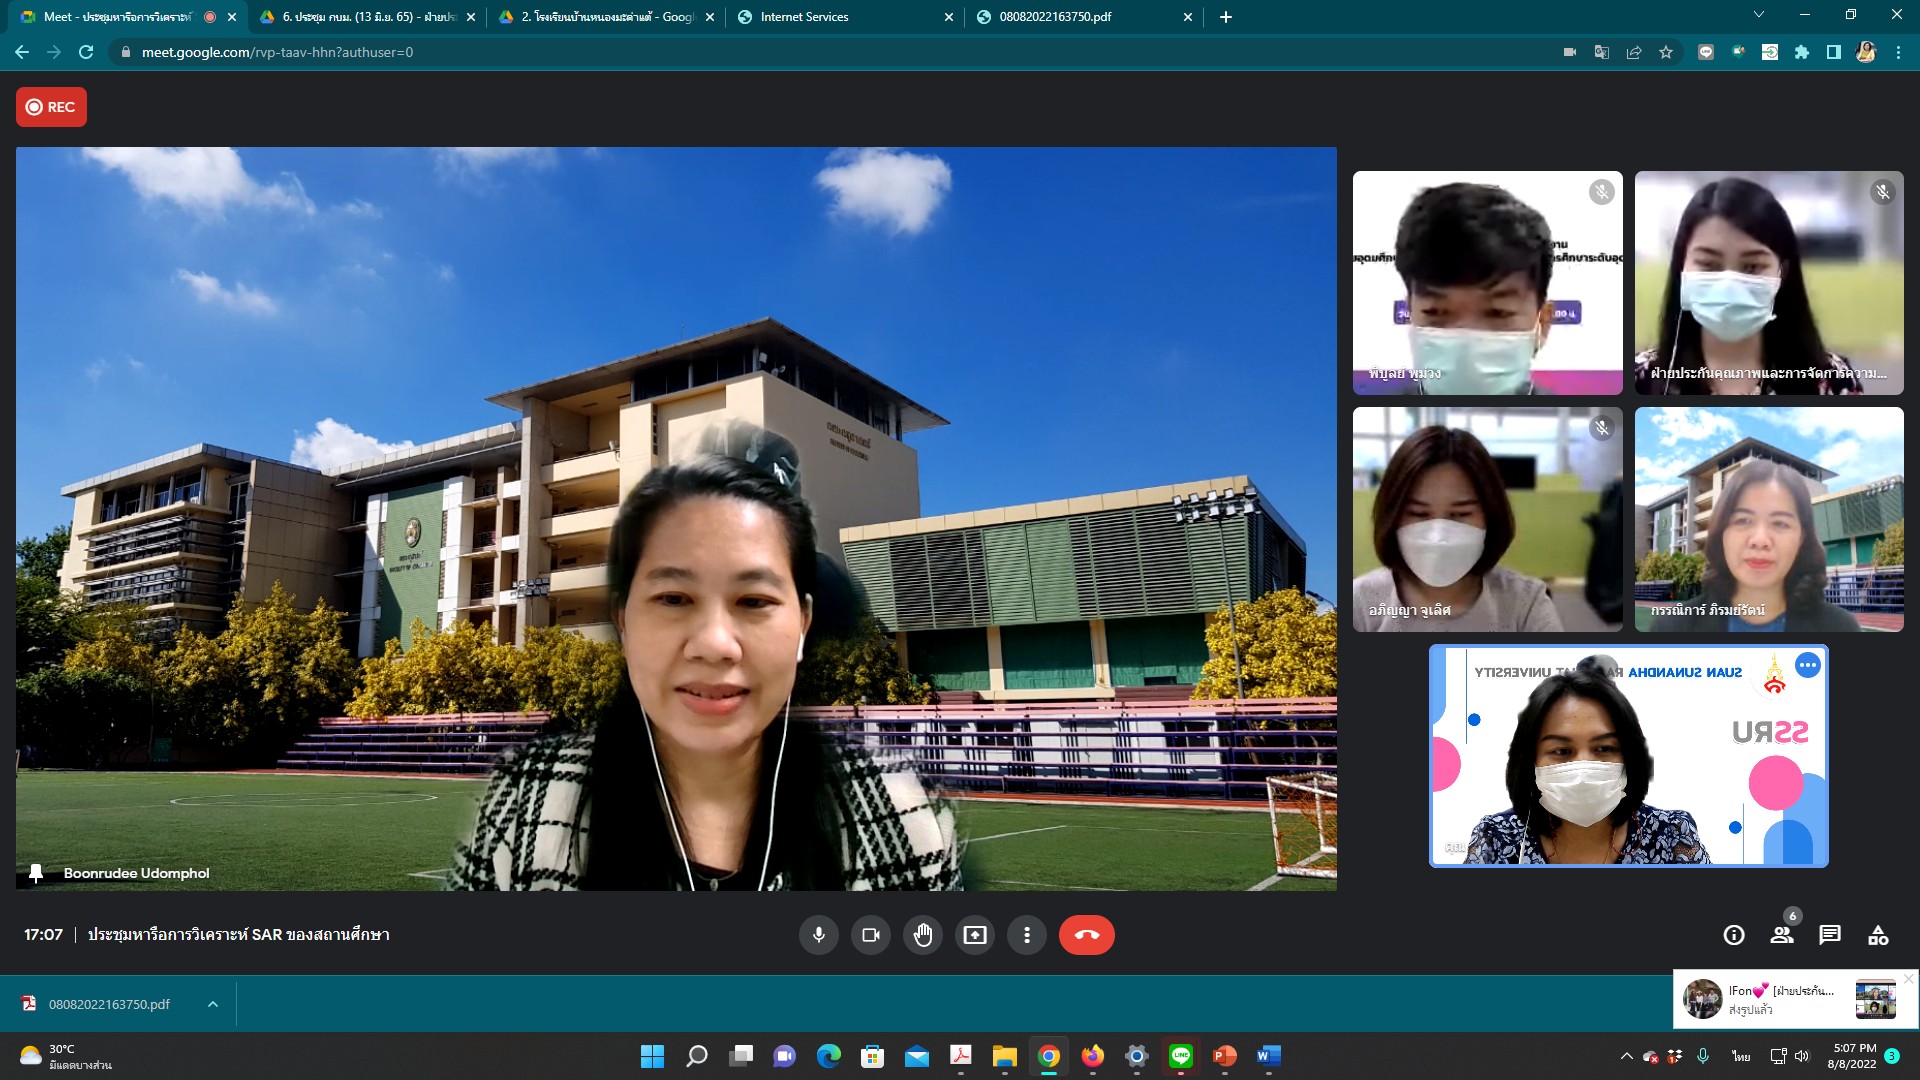Mute the microphone in Meet controls

(x=818, y=935)
